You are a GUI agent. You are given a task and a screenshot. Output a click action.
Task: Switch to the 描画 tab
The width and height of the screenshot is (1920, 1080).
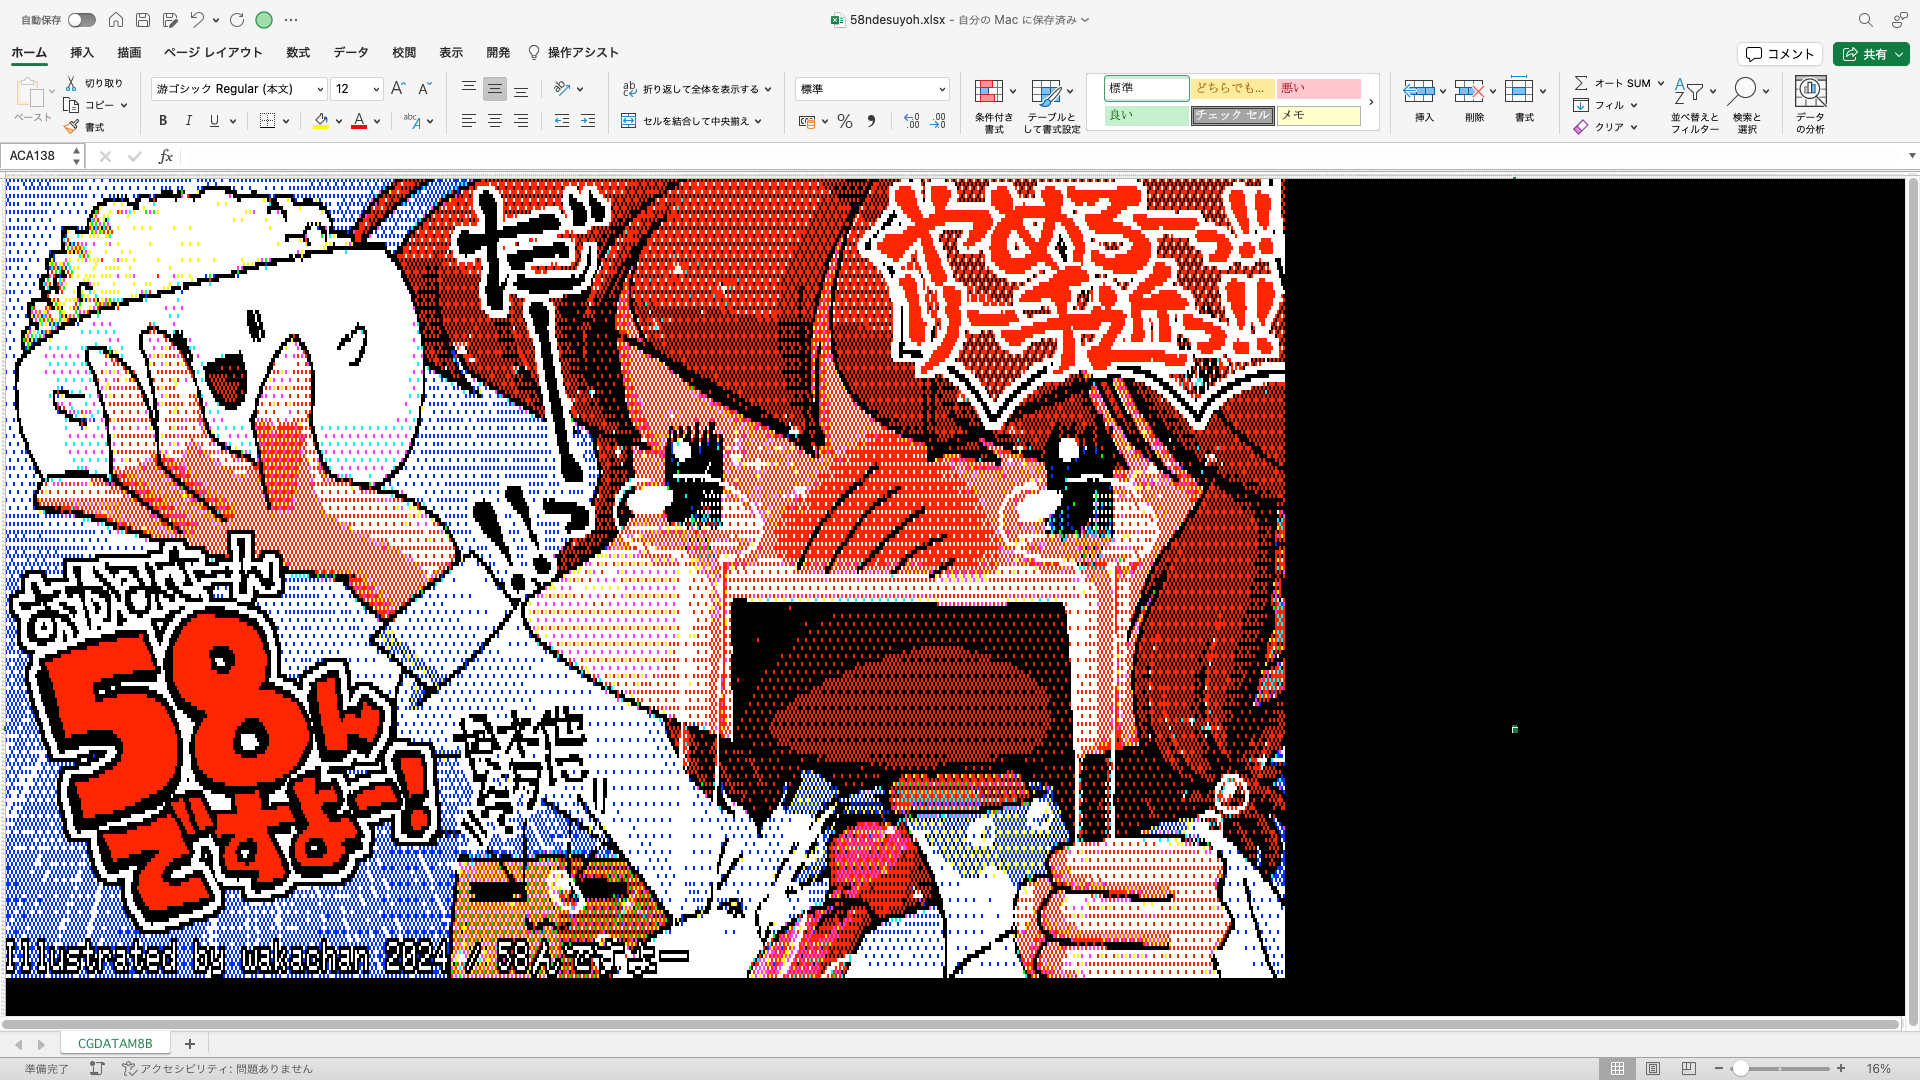click(x=129, y=52)
